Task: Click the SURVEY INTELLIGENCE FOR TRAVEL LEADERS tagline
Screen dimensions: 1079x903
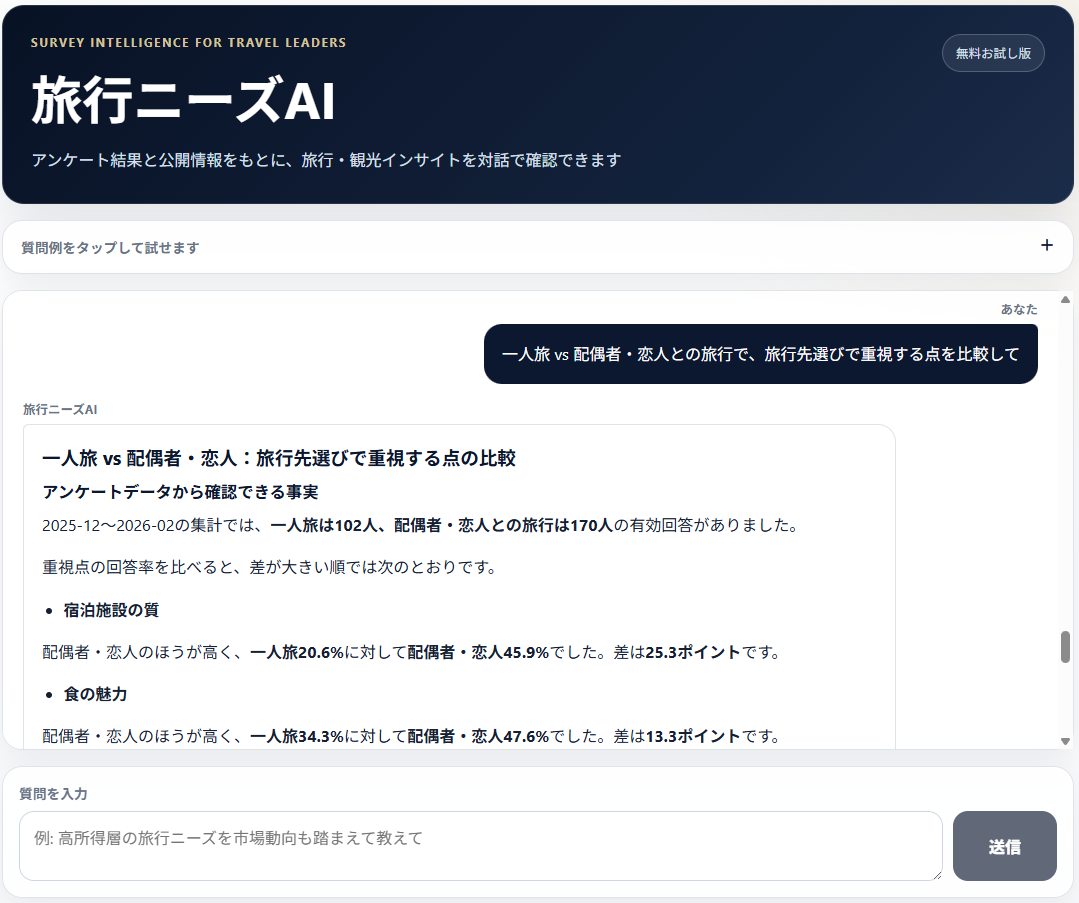Action: (189, 43)
